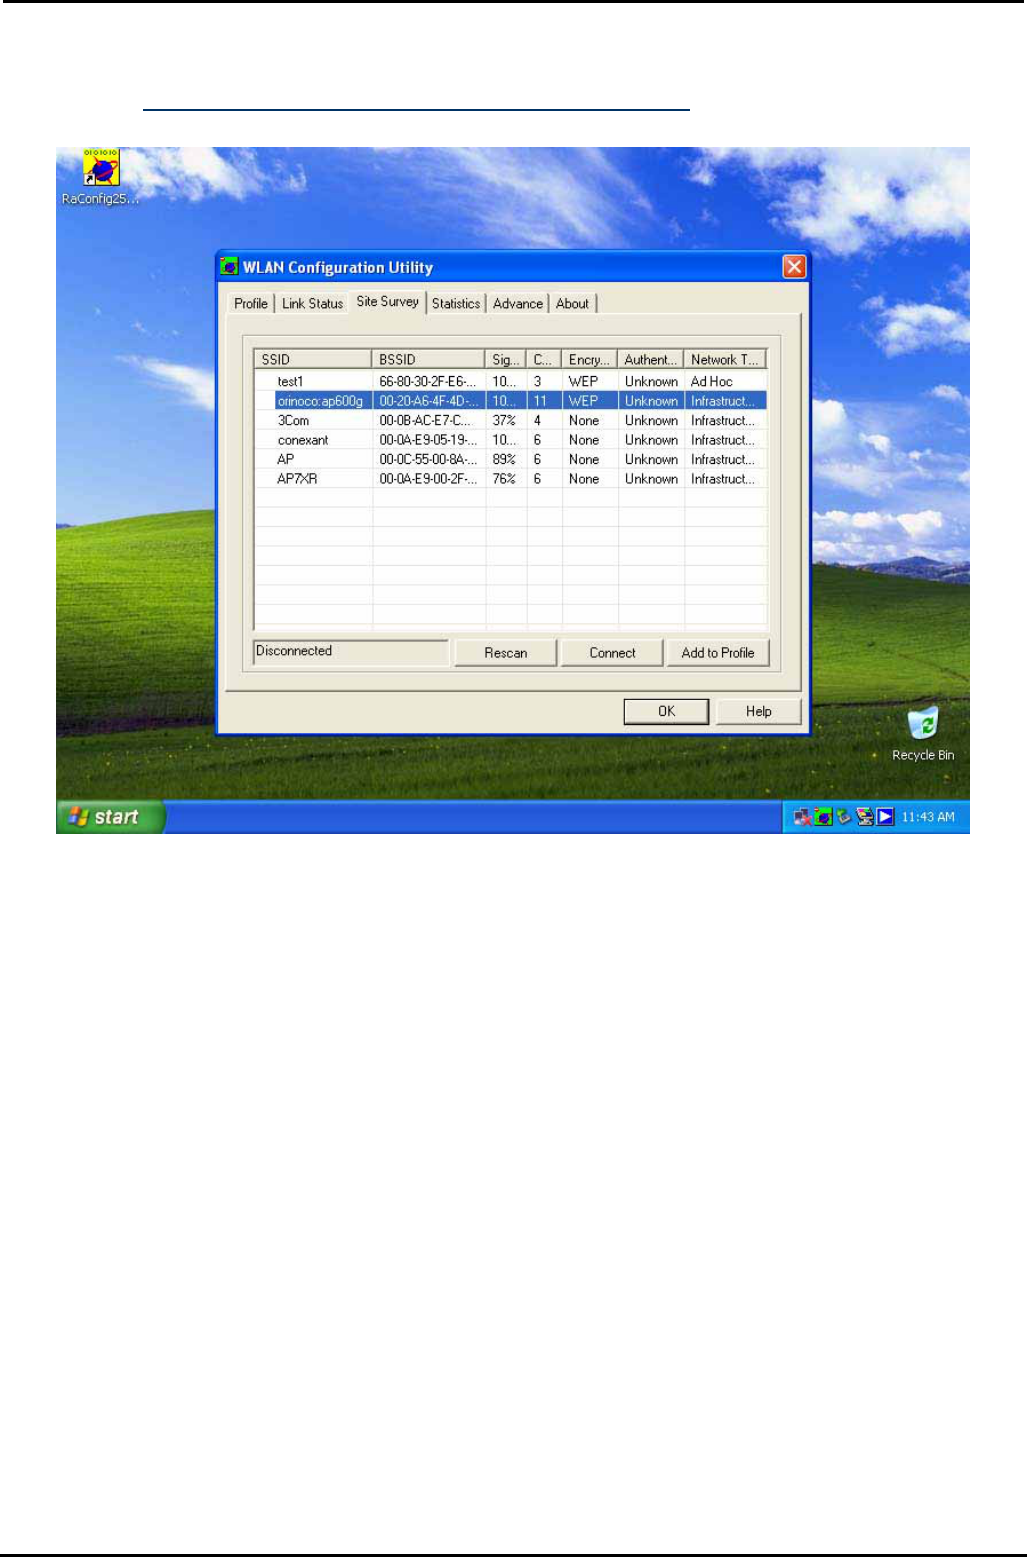This screenshot has width=1027, height=1557.
Task: Select the AP network row
Action: [511, 459]
